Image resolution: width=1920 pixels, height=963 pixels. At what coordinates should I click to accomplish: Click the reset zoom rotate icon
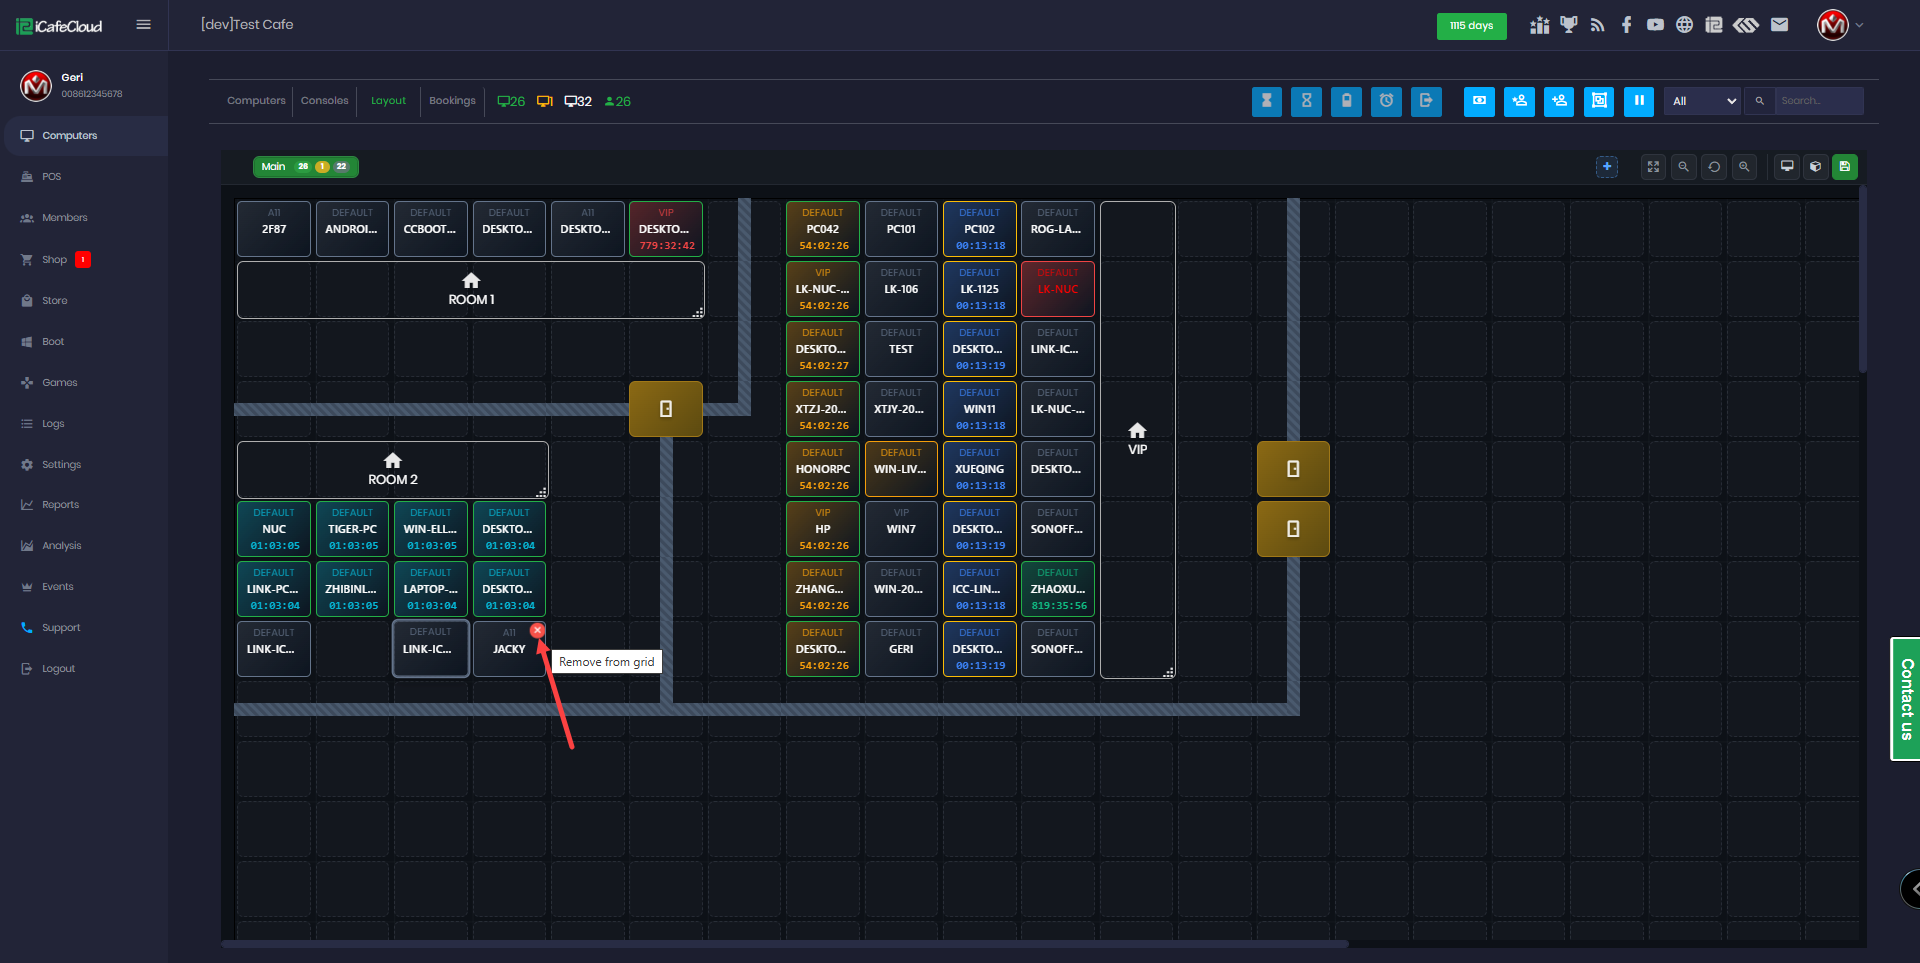pos(1714,167)
